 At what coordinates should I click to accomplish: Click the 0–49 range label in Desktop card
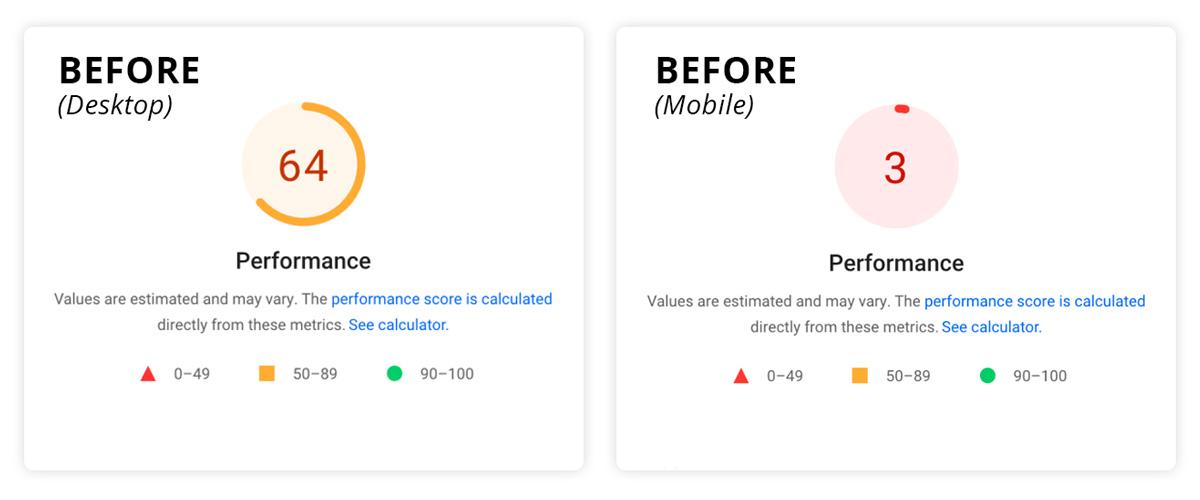[194, 374]
